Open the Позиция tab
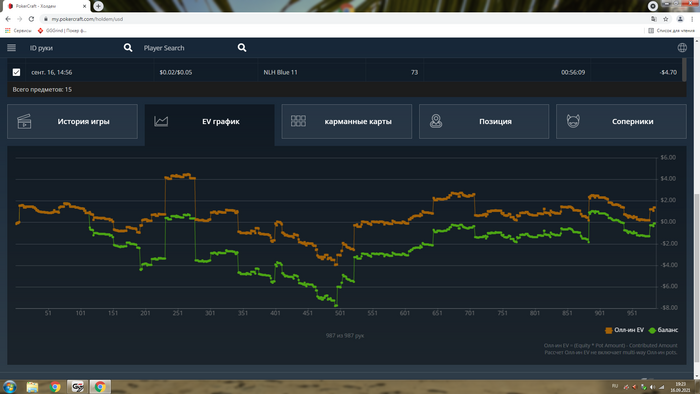The image size is (700, 394). 484,121
